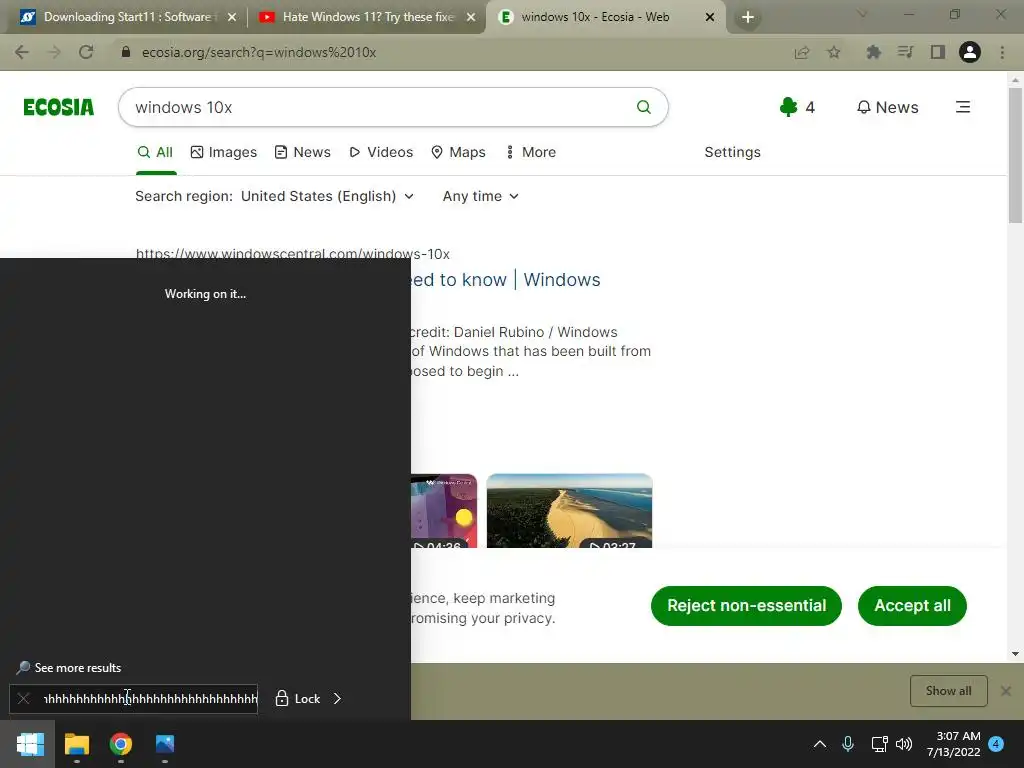
Task: Click the Ecosia logo
Action: [58, 107]
